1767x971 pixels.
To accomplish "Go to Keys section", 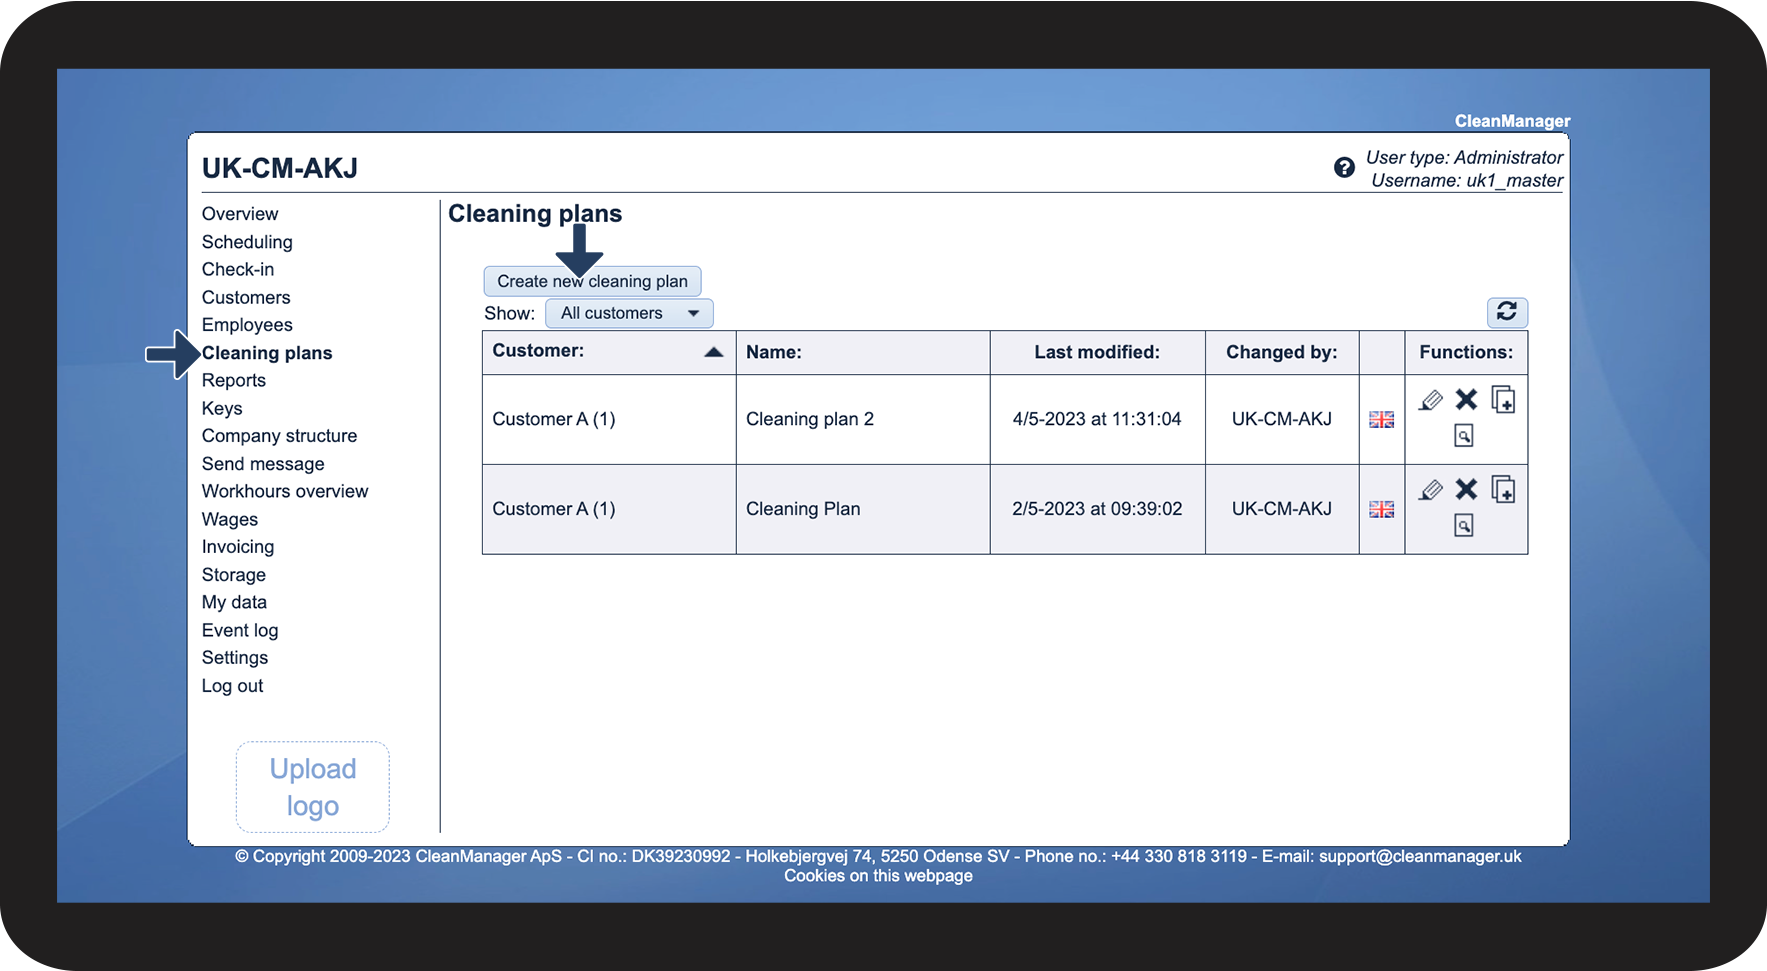I will [x=222, y=408].
